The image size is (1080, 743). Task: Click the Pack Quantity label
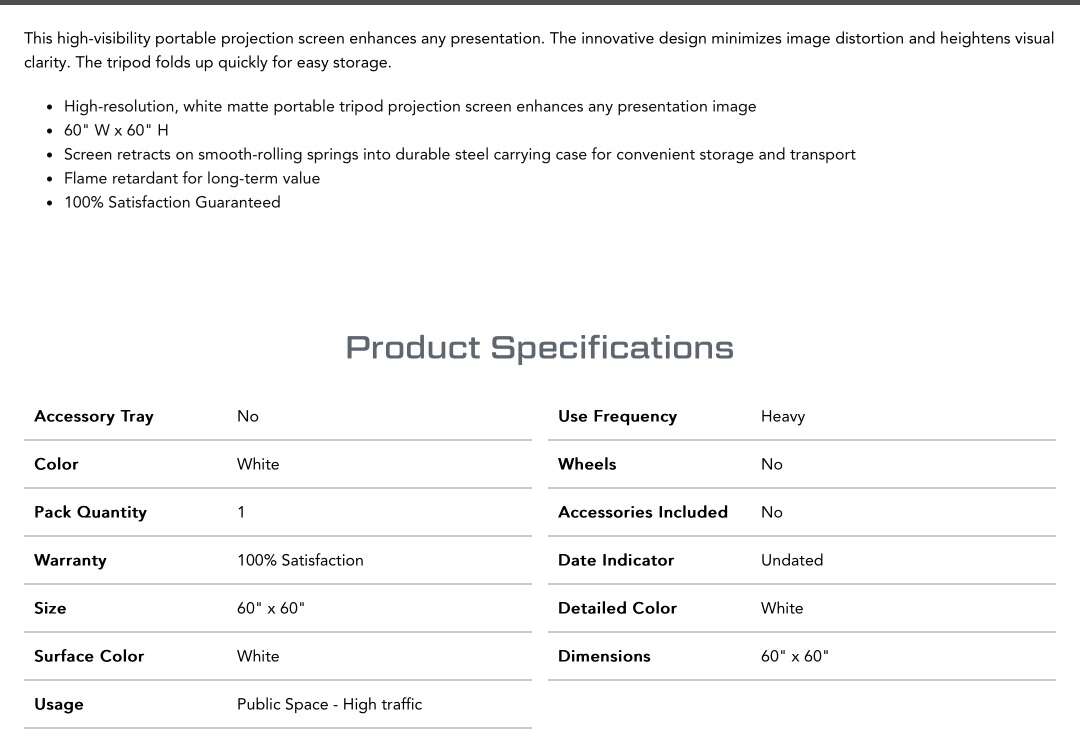pyautogui.click(x=90, y=512)
